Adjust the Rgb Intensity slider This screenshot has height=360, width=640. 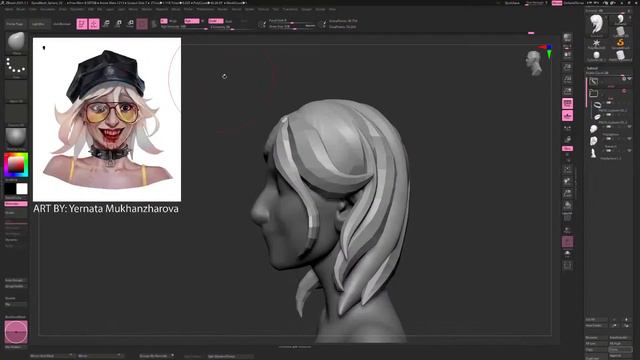tap(184, 27)
